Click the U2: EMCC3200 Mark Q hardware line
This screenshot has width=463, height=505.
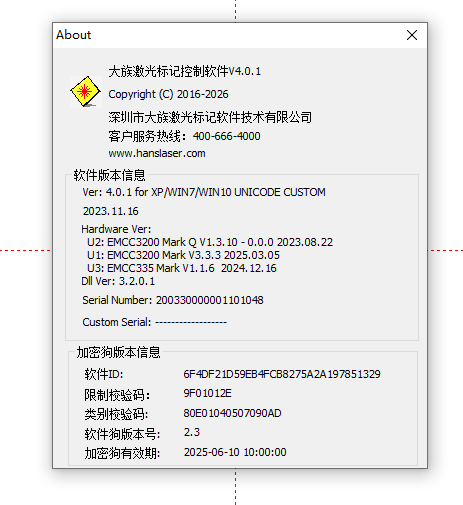[x=210, y=242]
